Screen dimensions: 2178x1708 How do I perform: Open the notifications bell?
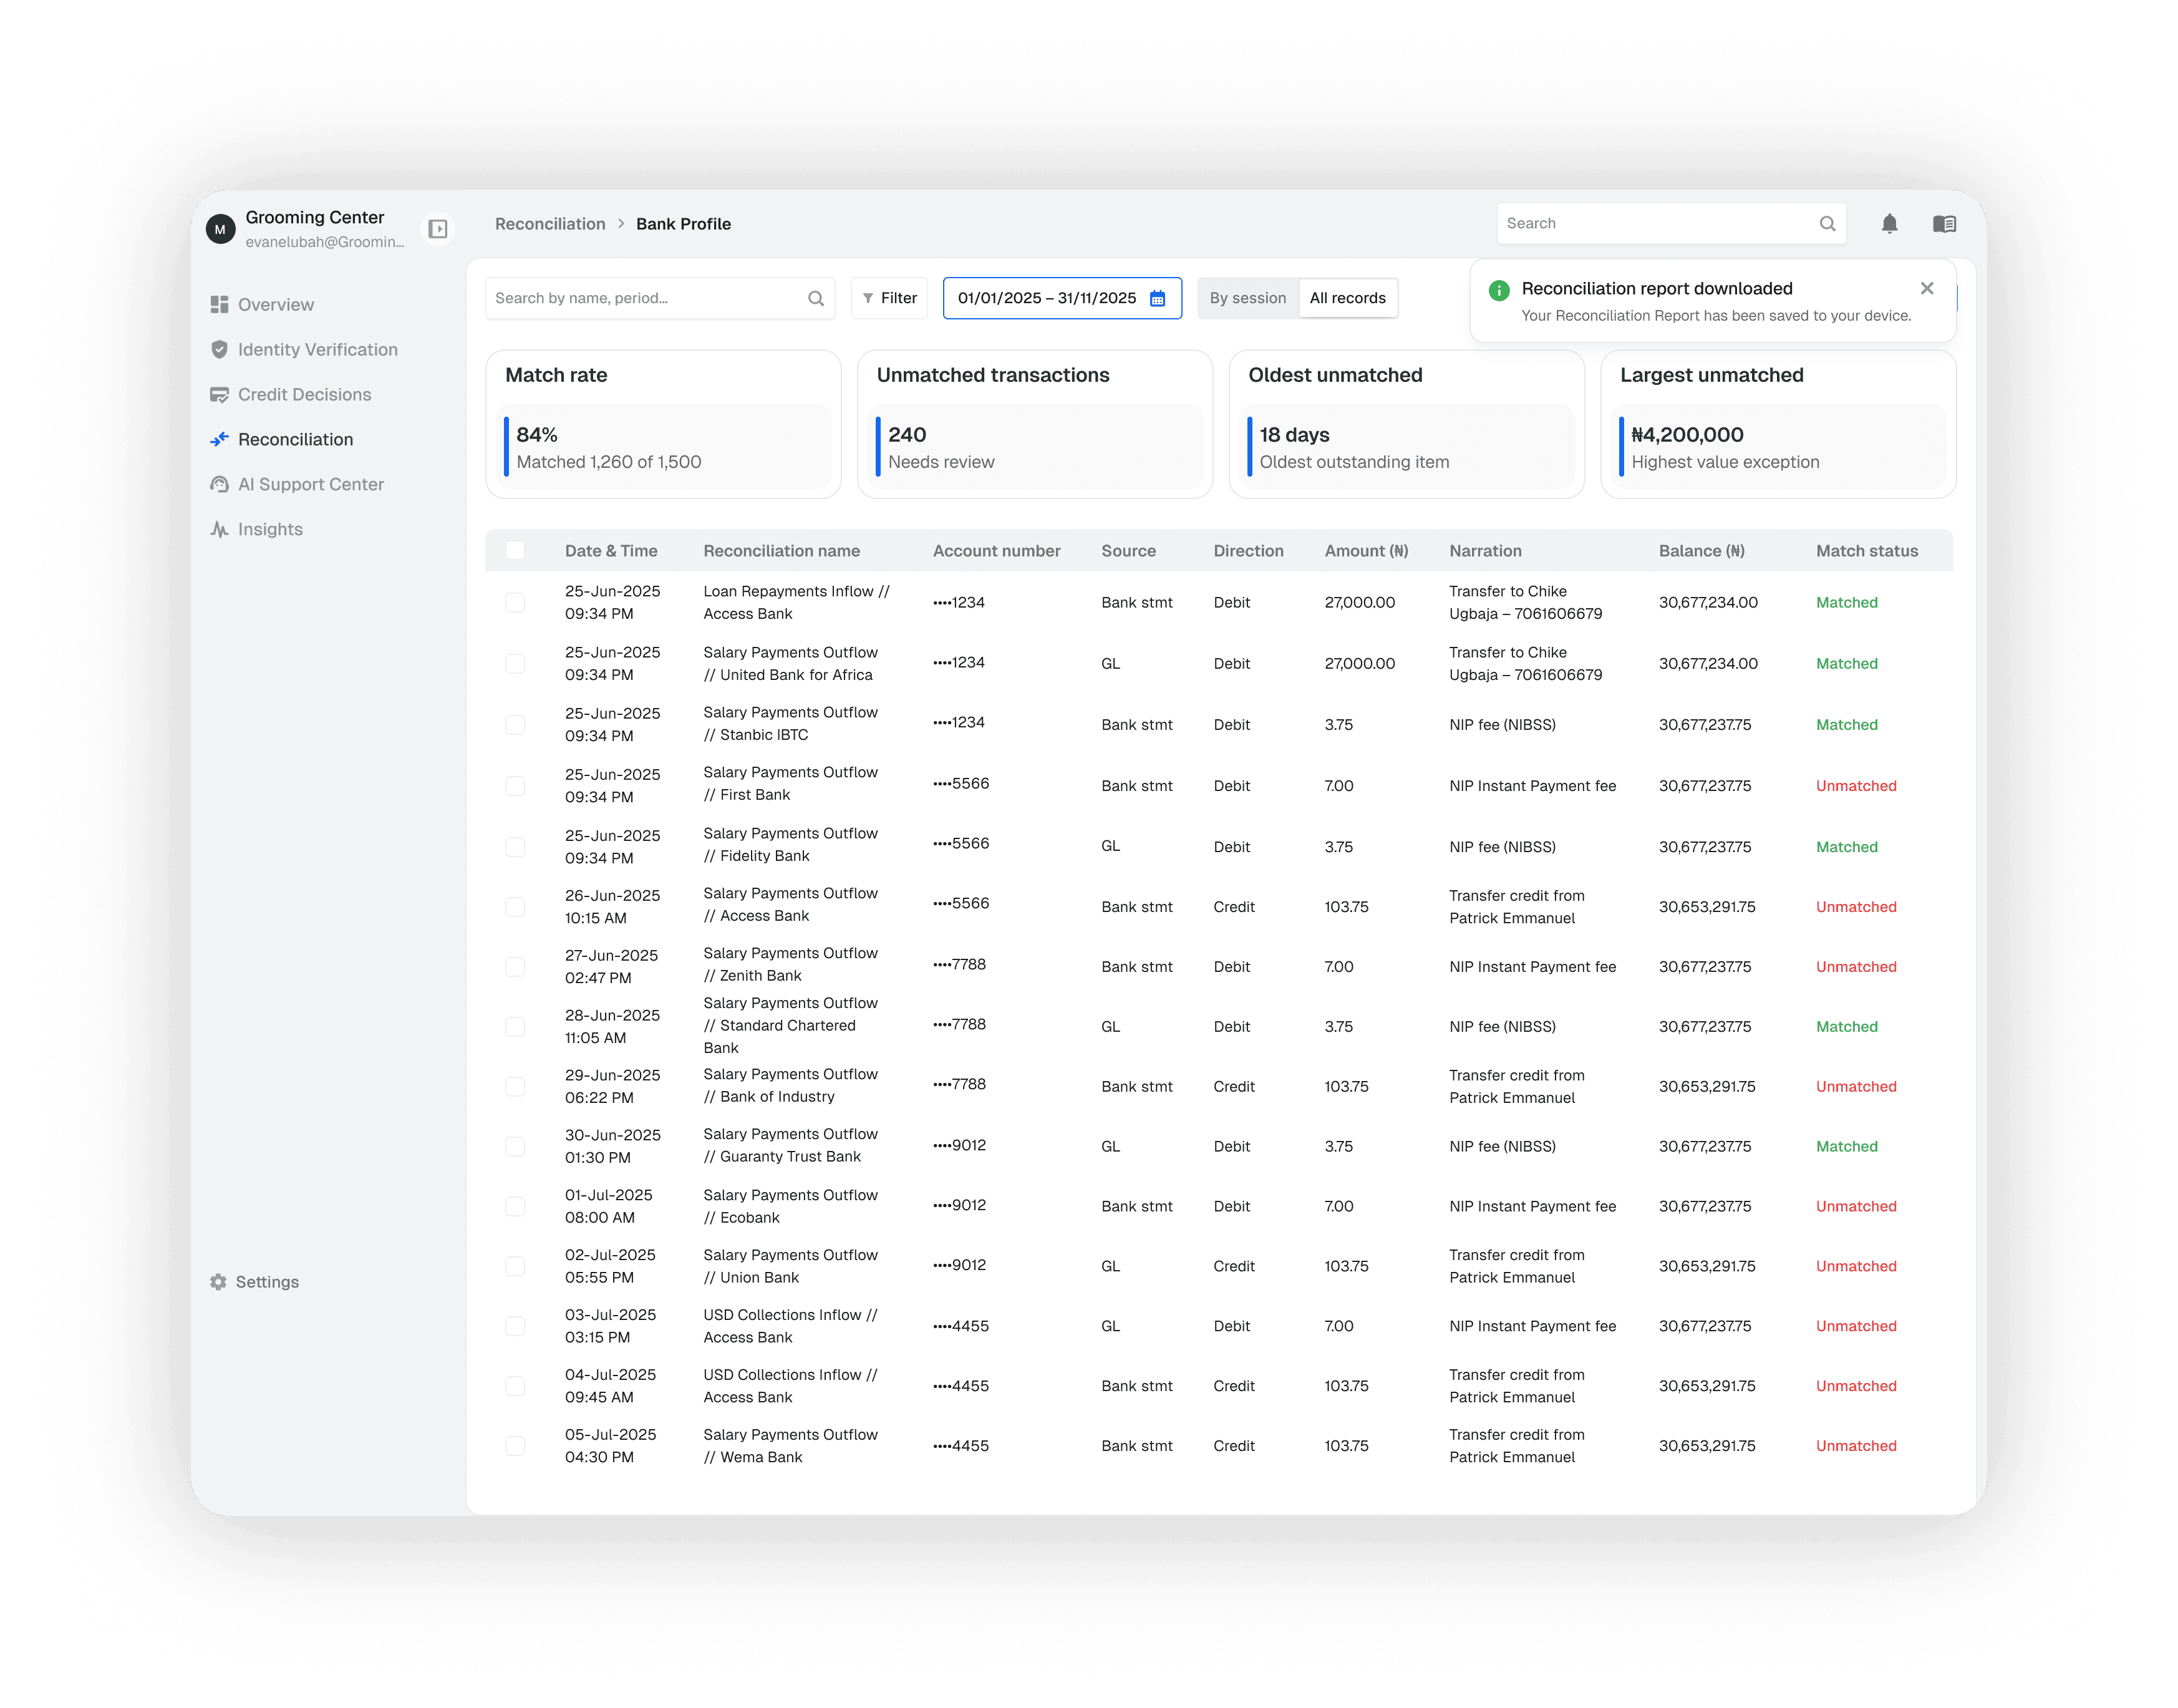click(x=1889, y=224)
